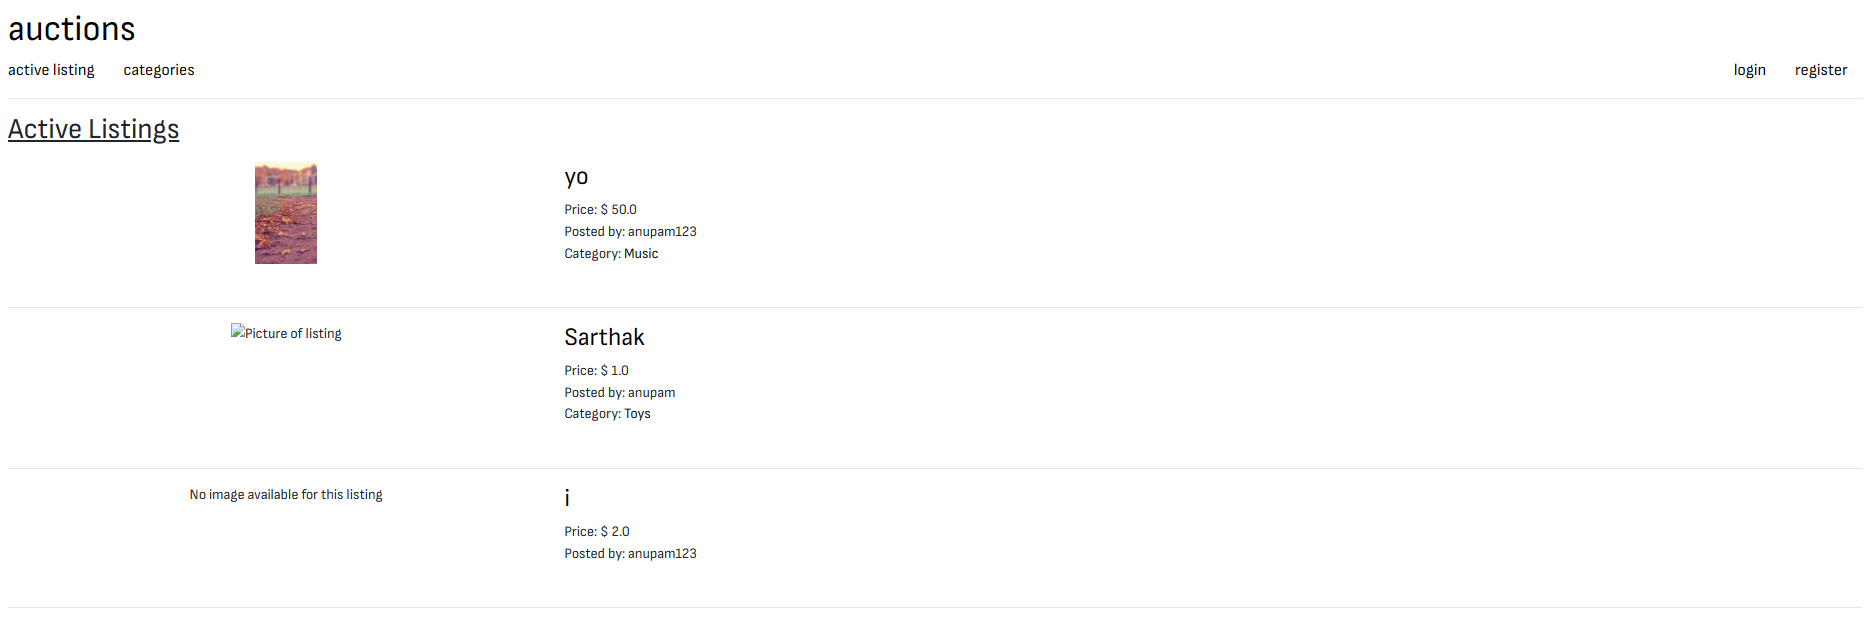Open the Sarthak listing title

(x=604, y=337)
